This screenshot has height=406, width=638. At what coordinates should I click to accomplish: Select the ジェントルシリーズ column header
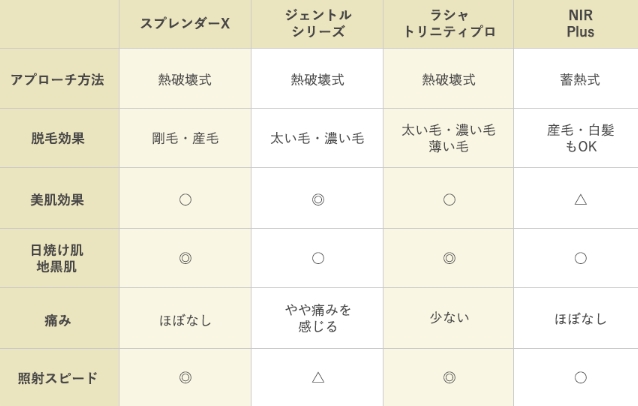pyautogui.click(x=317, y=24)
